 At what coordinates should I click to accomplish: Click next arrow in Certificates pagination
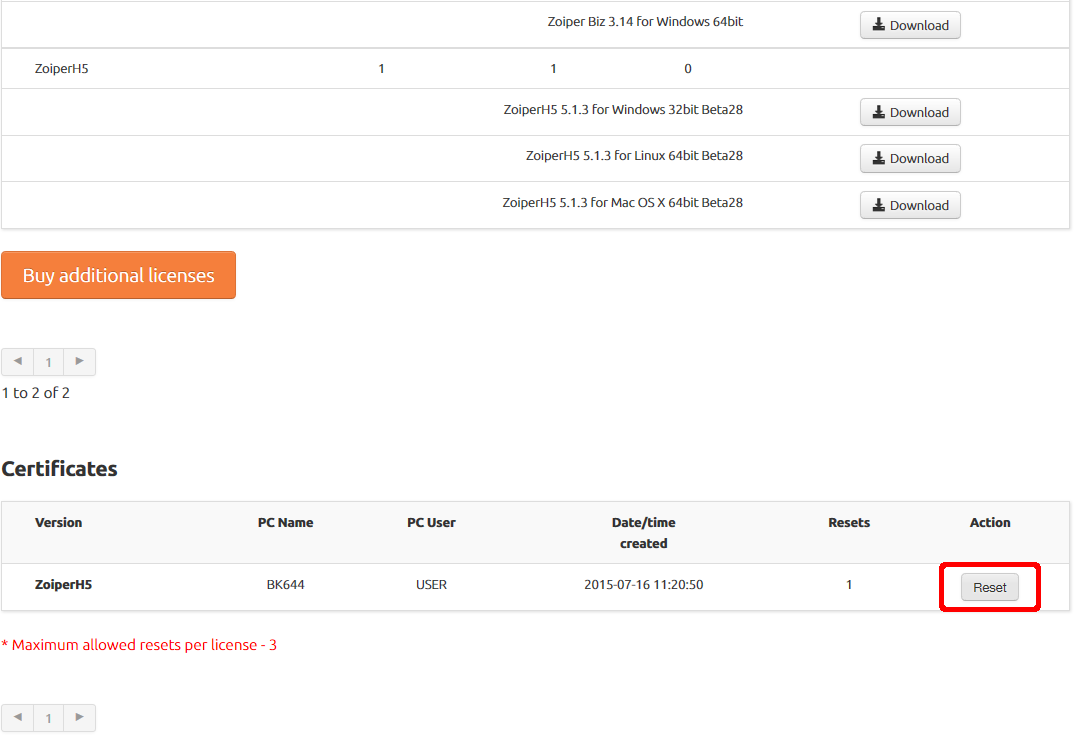(80, 717)
